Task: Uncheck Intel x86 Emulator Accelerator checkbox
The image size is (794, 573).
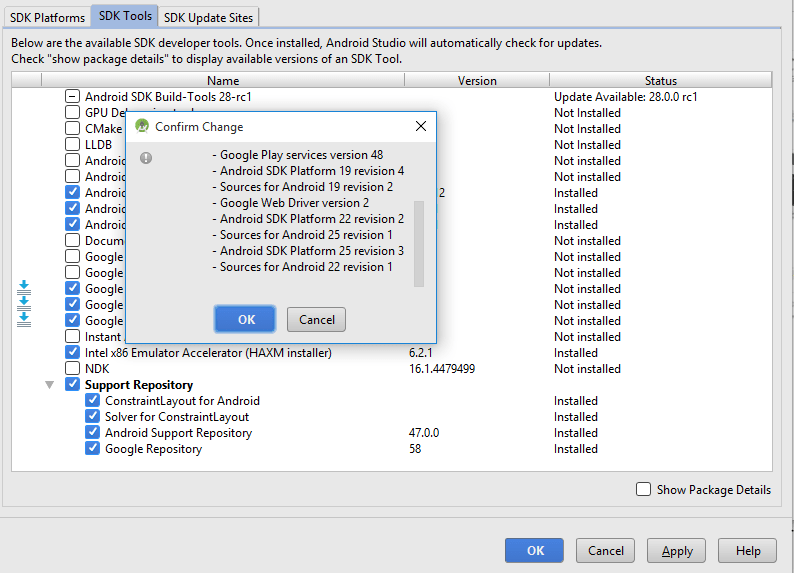Action: 72,353
